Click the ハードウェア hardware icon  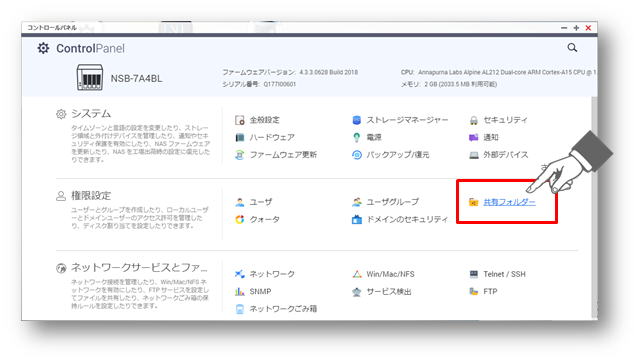click(240, 138)
